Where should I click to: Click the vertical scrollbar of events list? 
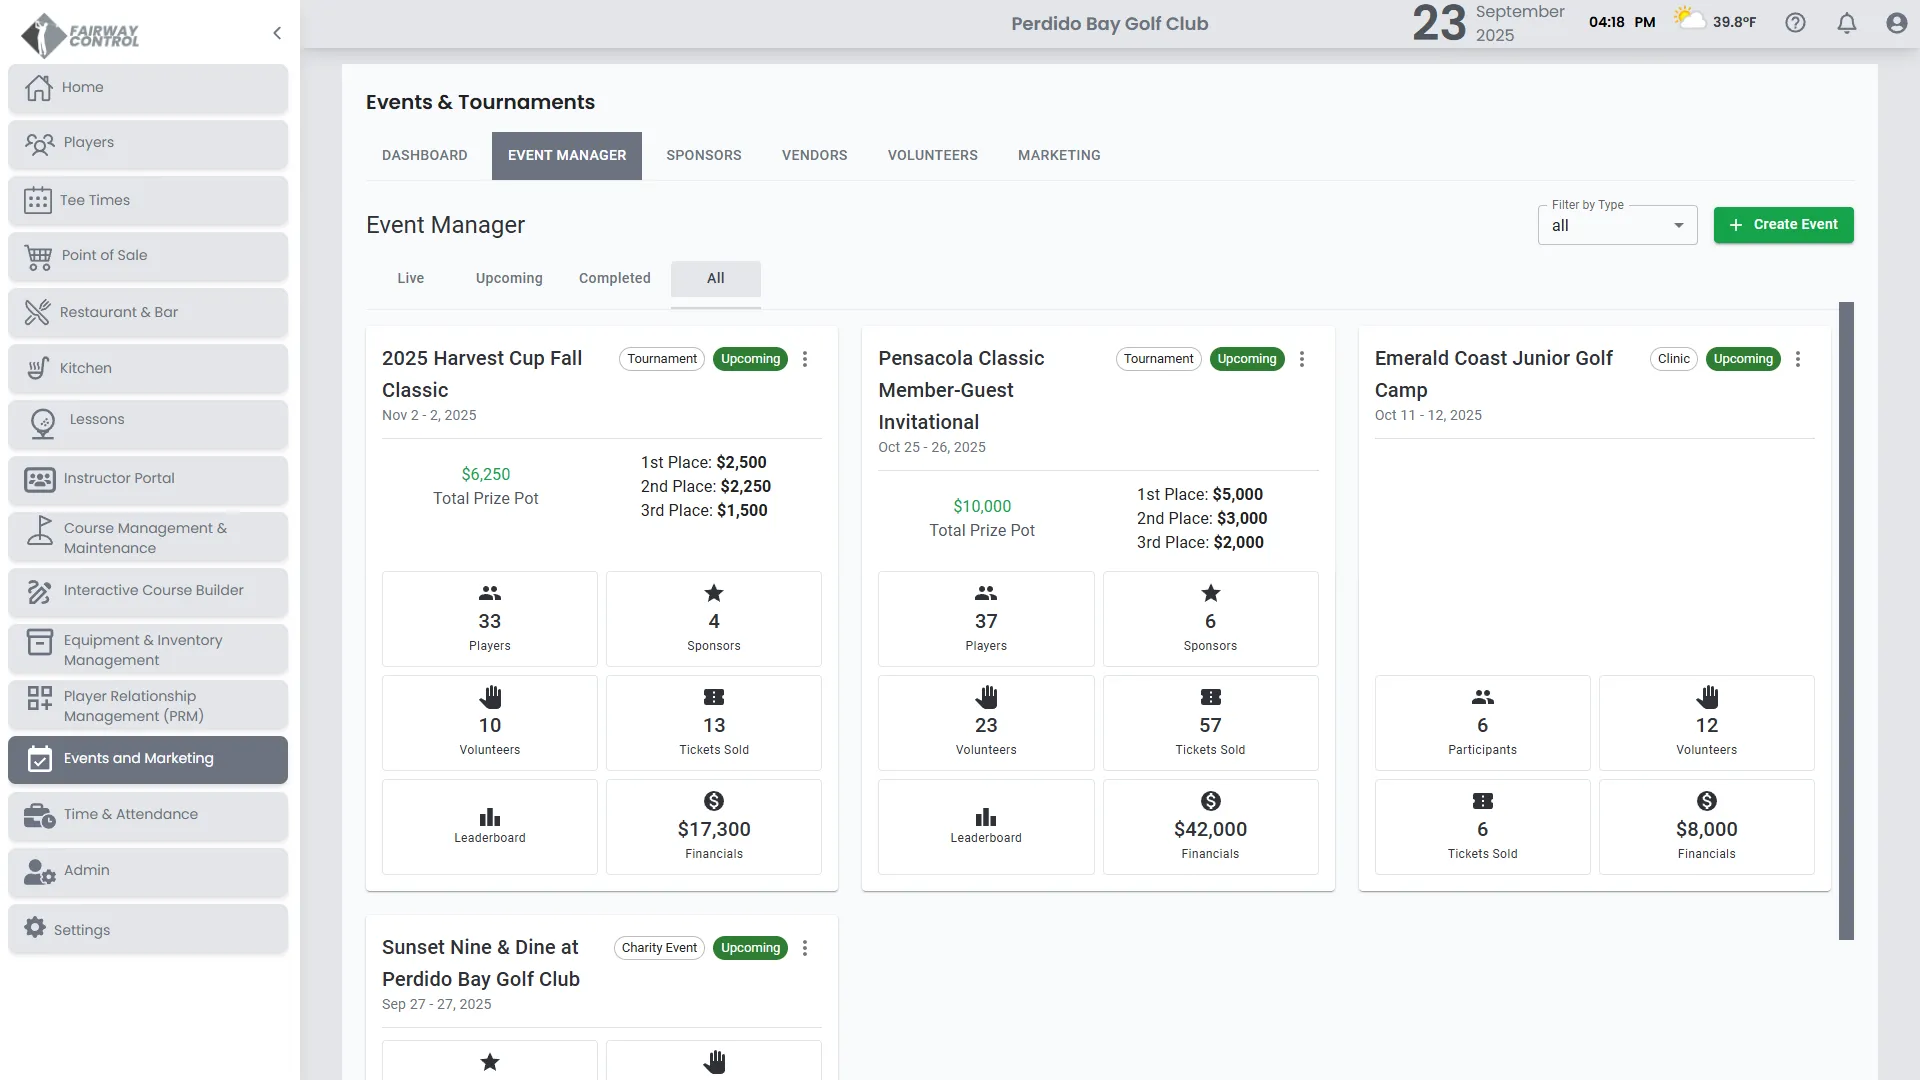pyautogui.click(x=1845, y=620)
